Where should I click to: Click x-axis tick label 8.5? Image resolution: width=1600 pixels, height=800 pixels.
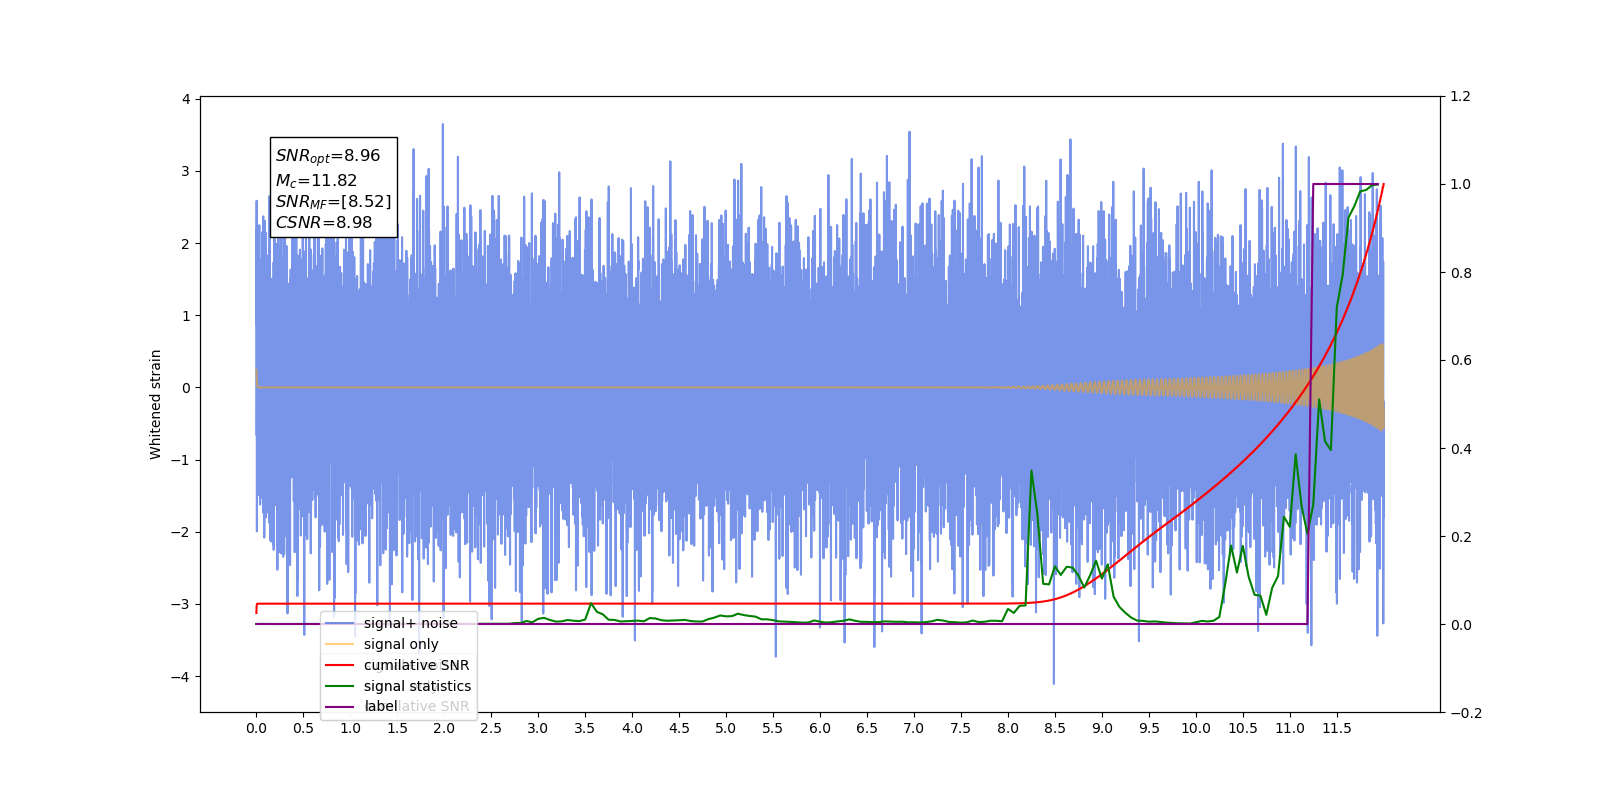coord(1055,728)
